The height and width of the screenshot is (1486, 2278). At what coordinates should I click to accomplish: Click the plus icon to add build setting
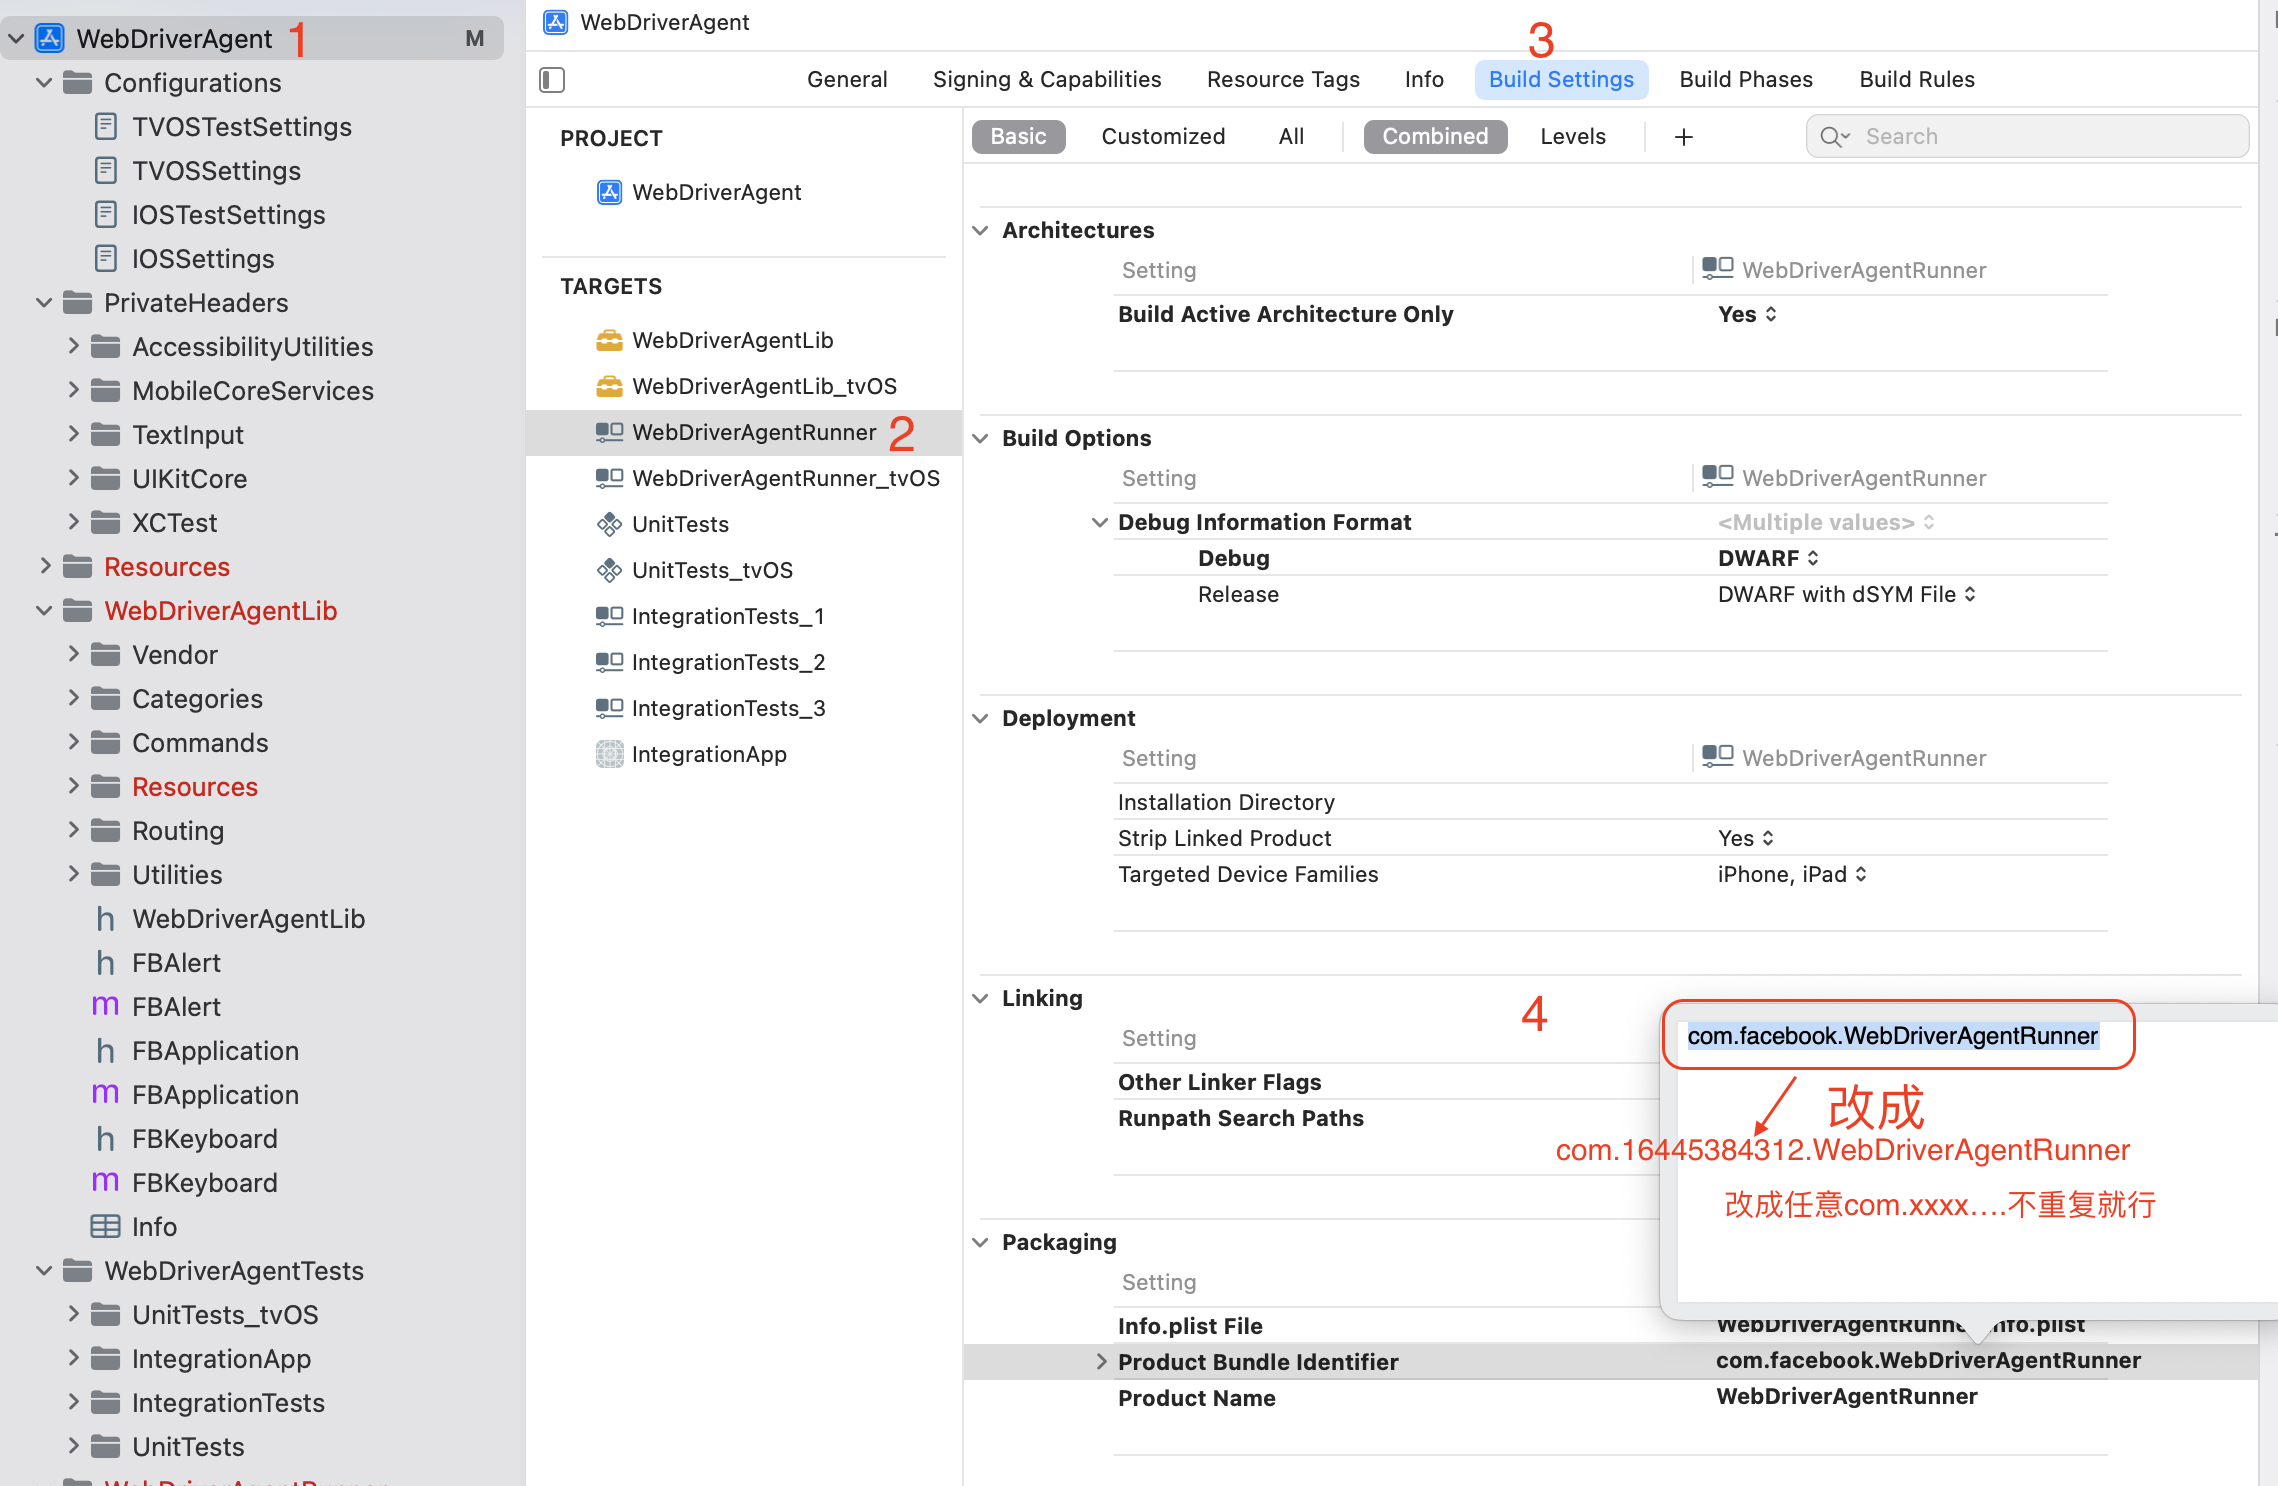[x=1684, y=137]
